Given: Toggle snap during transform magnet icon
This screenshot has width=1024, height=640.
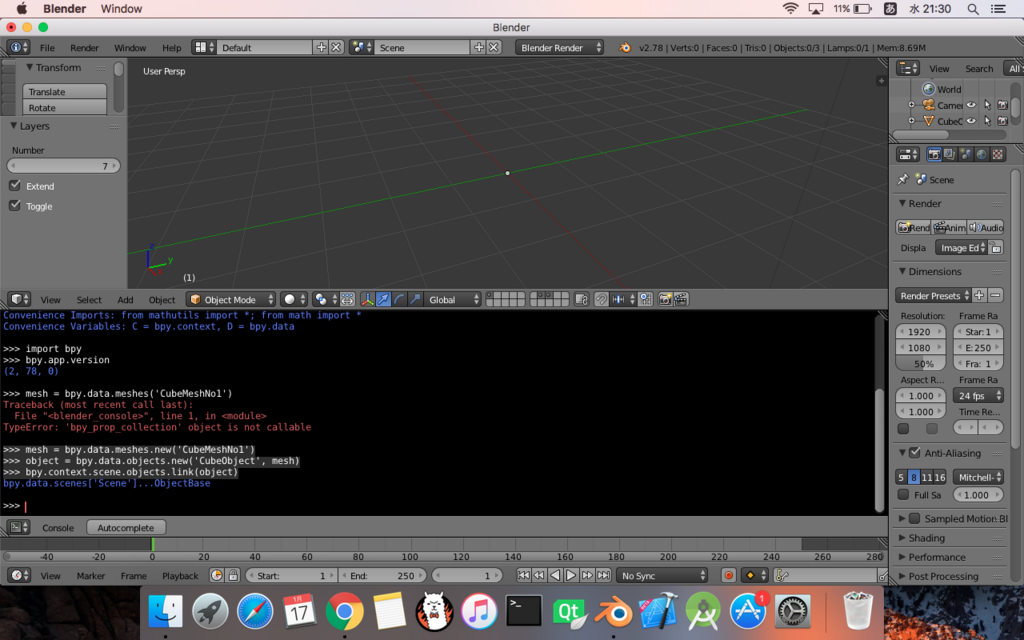Looking at the screenshot, I should point(601,299).
